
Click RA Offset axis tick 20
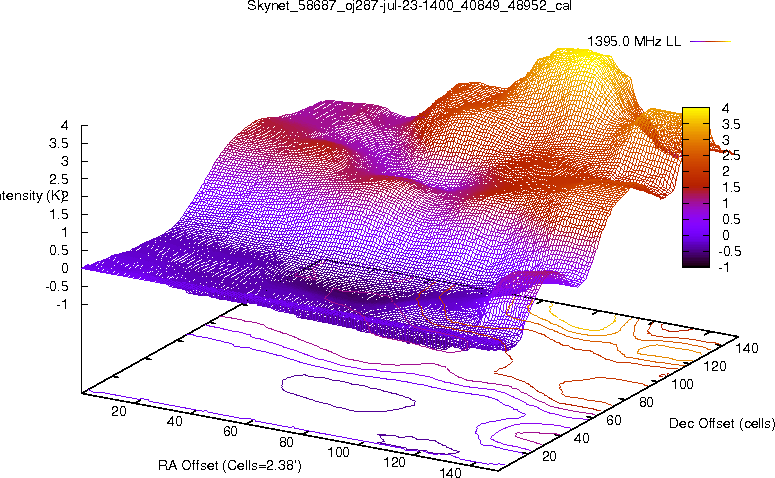[119, 411]
